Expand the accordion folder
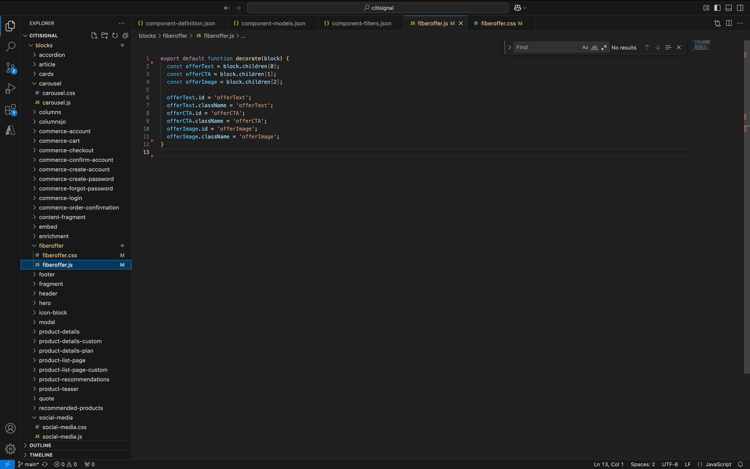 pos(52,55)
